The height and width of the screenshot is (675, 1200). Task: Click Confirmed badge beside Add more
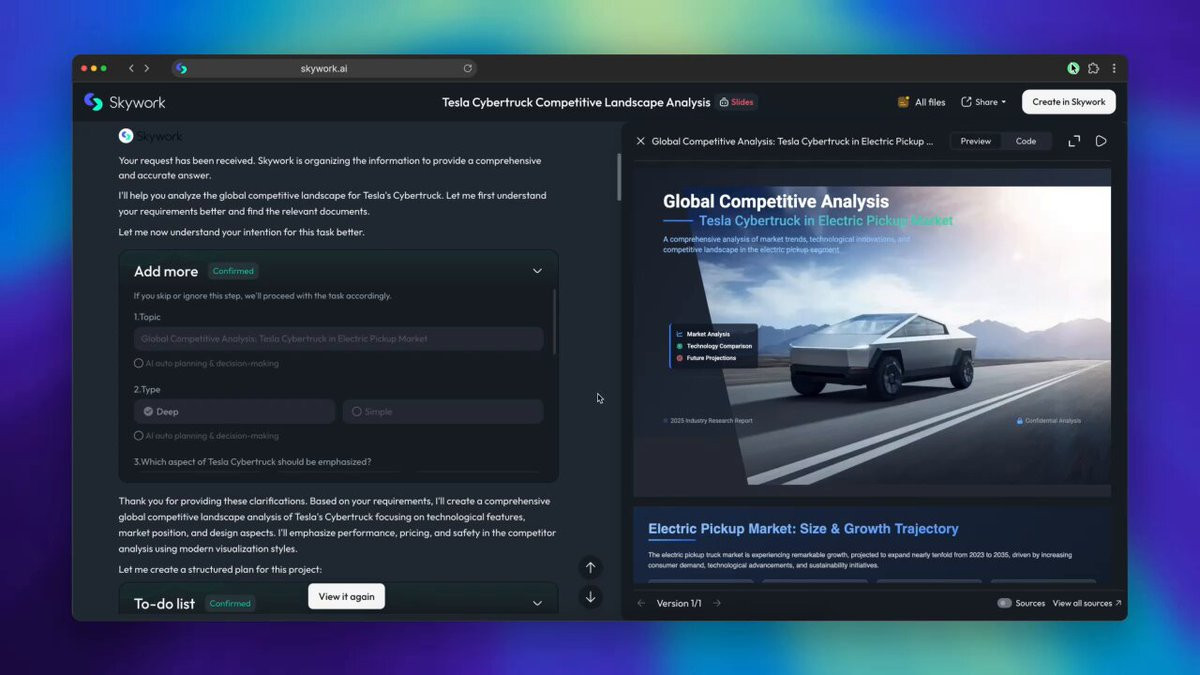[x=233, y=271]
